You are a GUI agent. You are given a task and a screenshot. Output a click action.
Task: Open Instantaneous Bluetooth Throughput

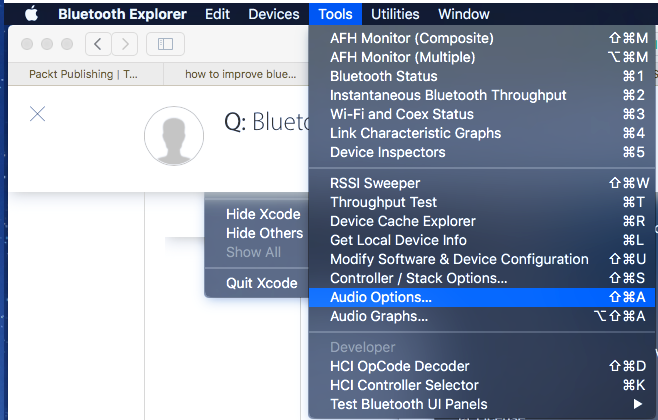point(481,95)
